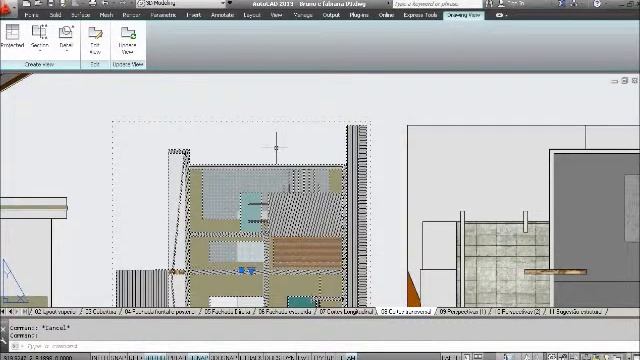The width and height of the screenshot is (640, 360).
Task: Switch to the Plug-ins ribbon tab
Action: (x=359, y=15)
